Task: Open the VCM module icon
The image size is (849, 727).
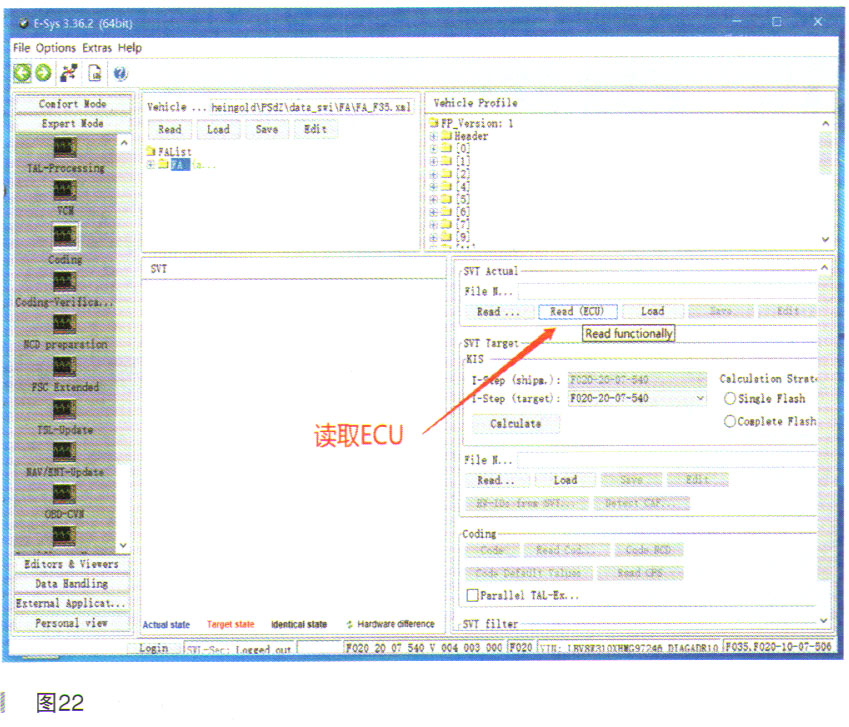Action: click(64, 191)
